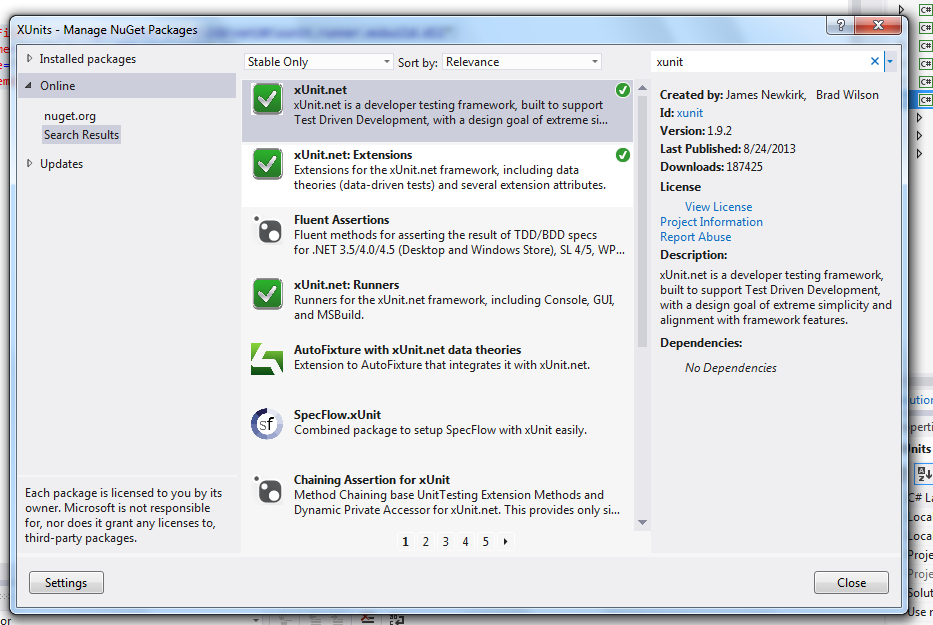Click the Close button at bottom

(x=851, y=583)
